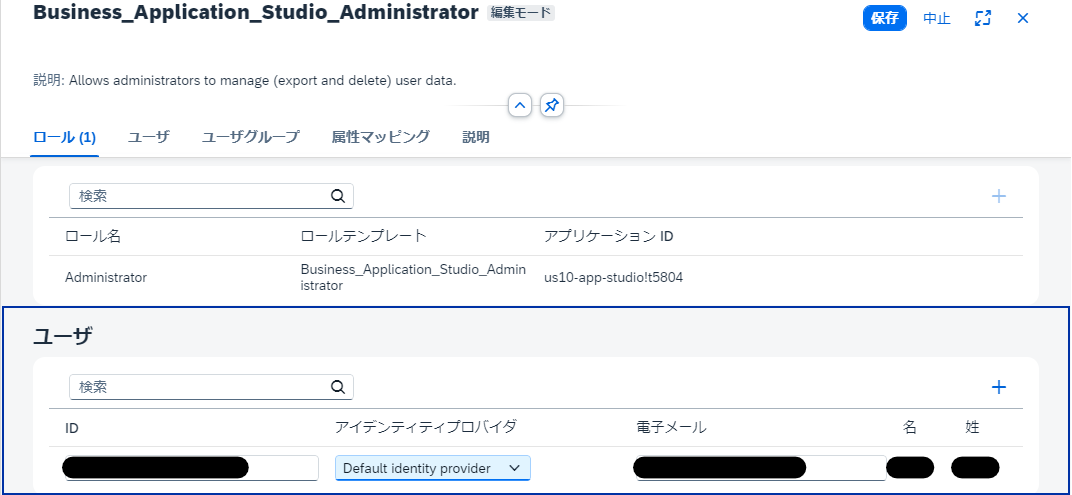Viewport: 1072px width, 495px height.
Task: Click the ロールテンプレート column header
Action: [x=363, y=237]
